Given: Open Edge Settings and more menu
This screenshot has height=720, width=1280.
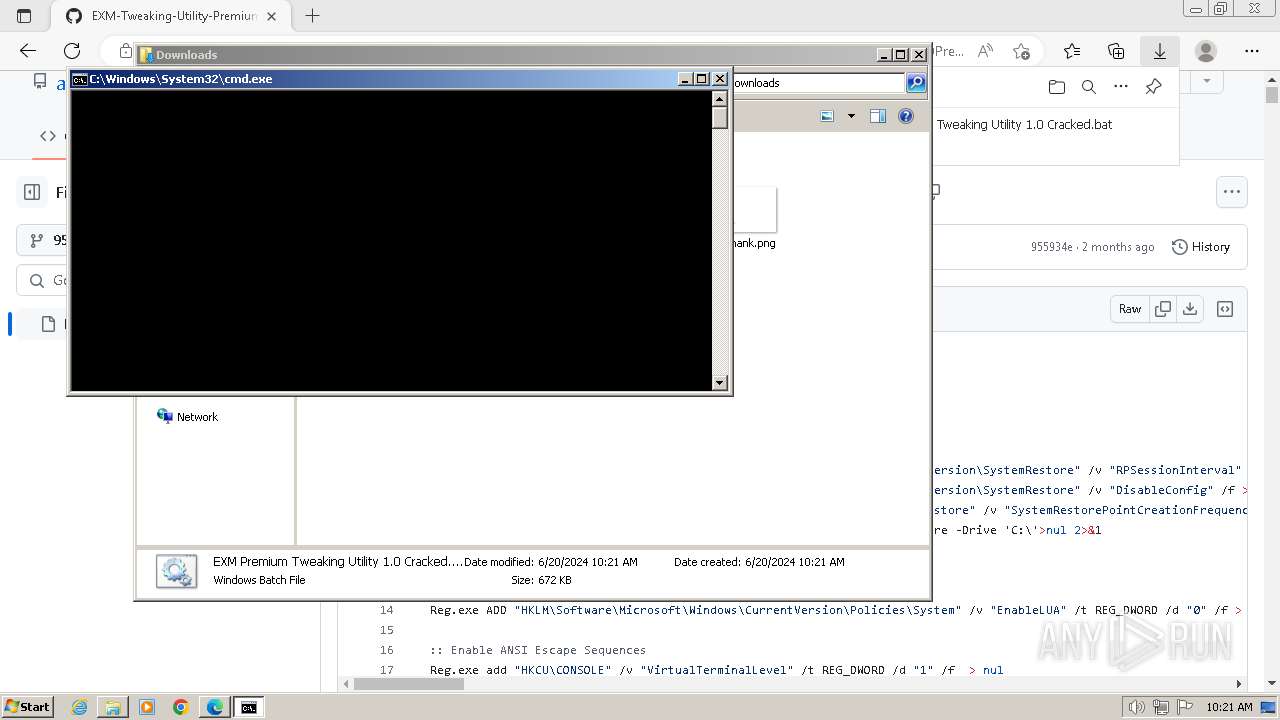Looking at the screenshot, I should [x=1252, y=51].
